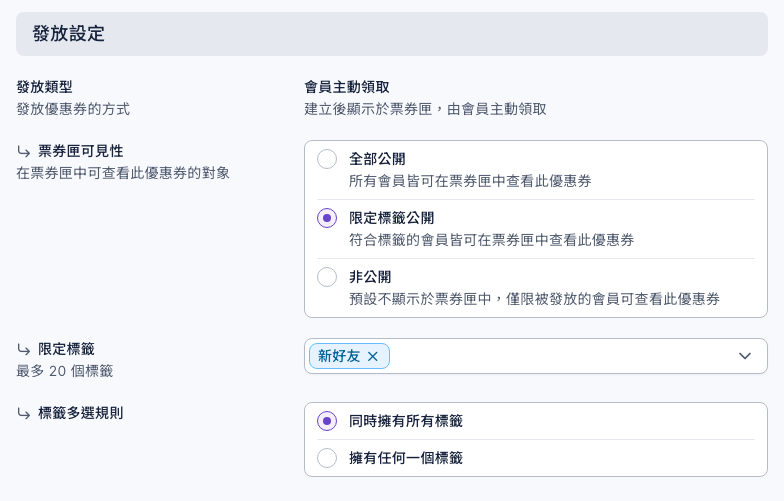The width and height of the screenshot is (784, 501).
Task: Remove the 新好友 tag via its X
Action: [372, 356]
